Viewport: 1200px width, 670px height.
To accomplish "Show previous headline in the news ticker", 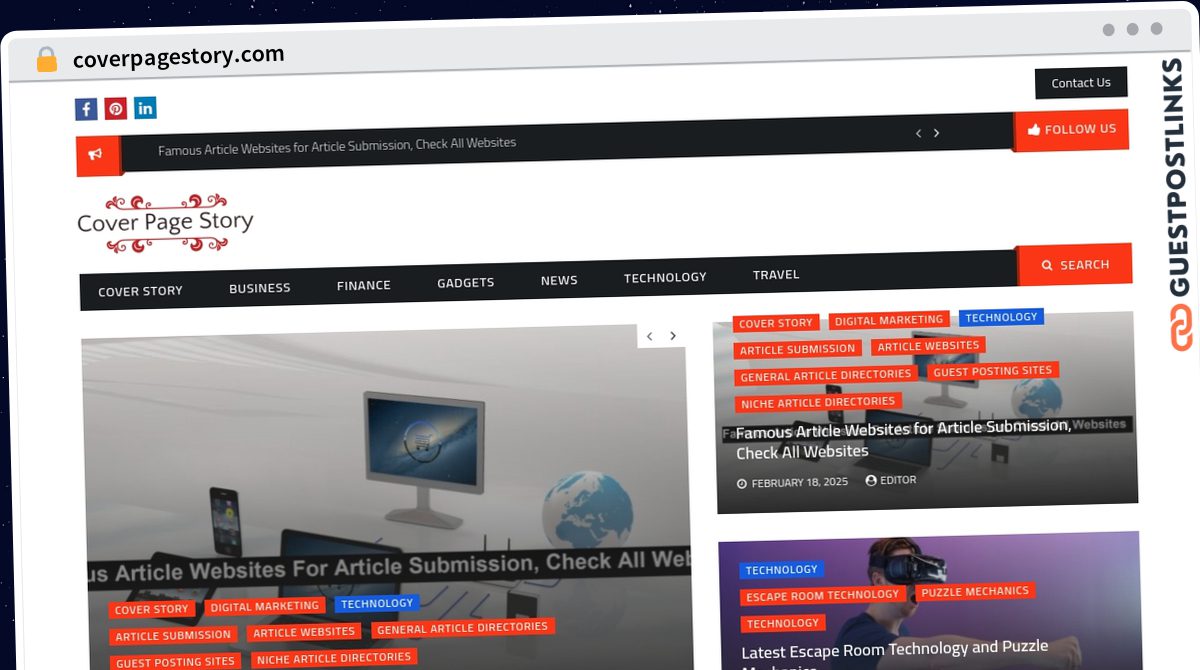I will pyautogui.click(x=918, y=133).
